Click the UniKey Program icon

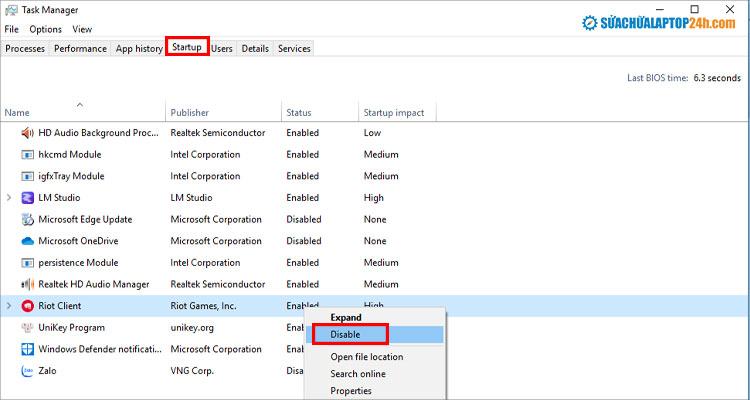click(27, 328)
